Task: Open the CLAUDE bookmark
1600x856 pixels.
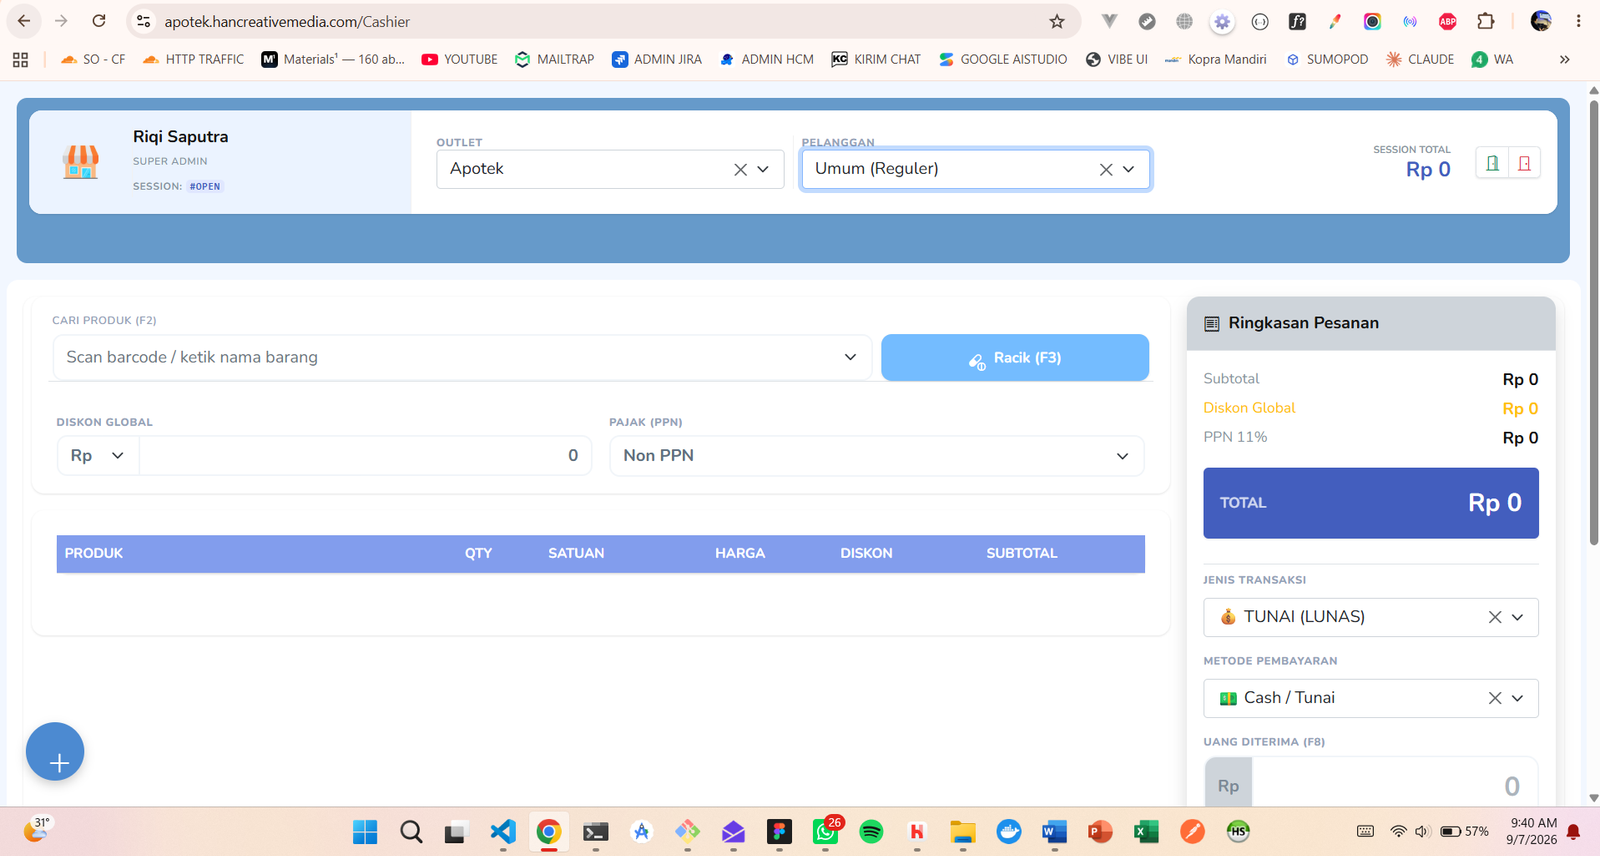Action: click(x=1420, y=60)
